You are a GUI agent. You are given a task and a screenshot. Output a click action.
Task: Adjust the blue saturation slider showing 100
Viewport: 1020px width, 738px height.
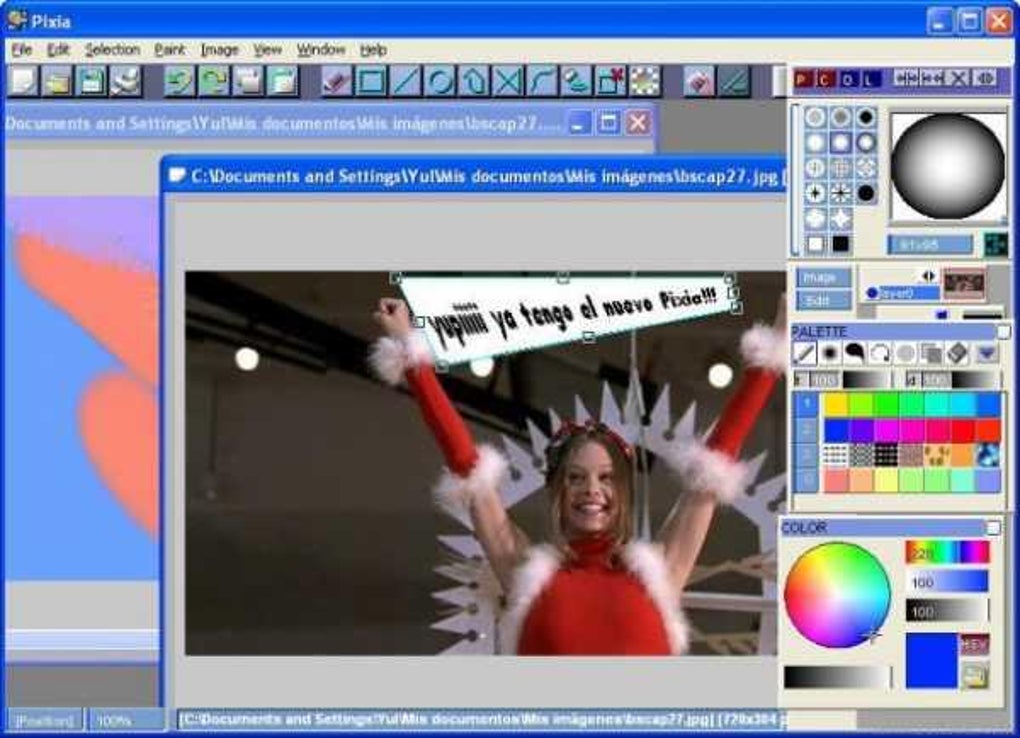(x=947, y=582)
